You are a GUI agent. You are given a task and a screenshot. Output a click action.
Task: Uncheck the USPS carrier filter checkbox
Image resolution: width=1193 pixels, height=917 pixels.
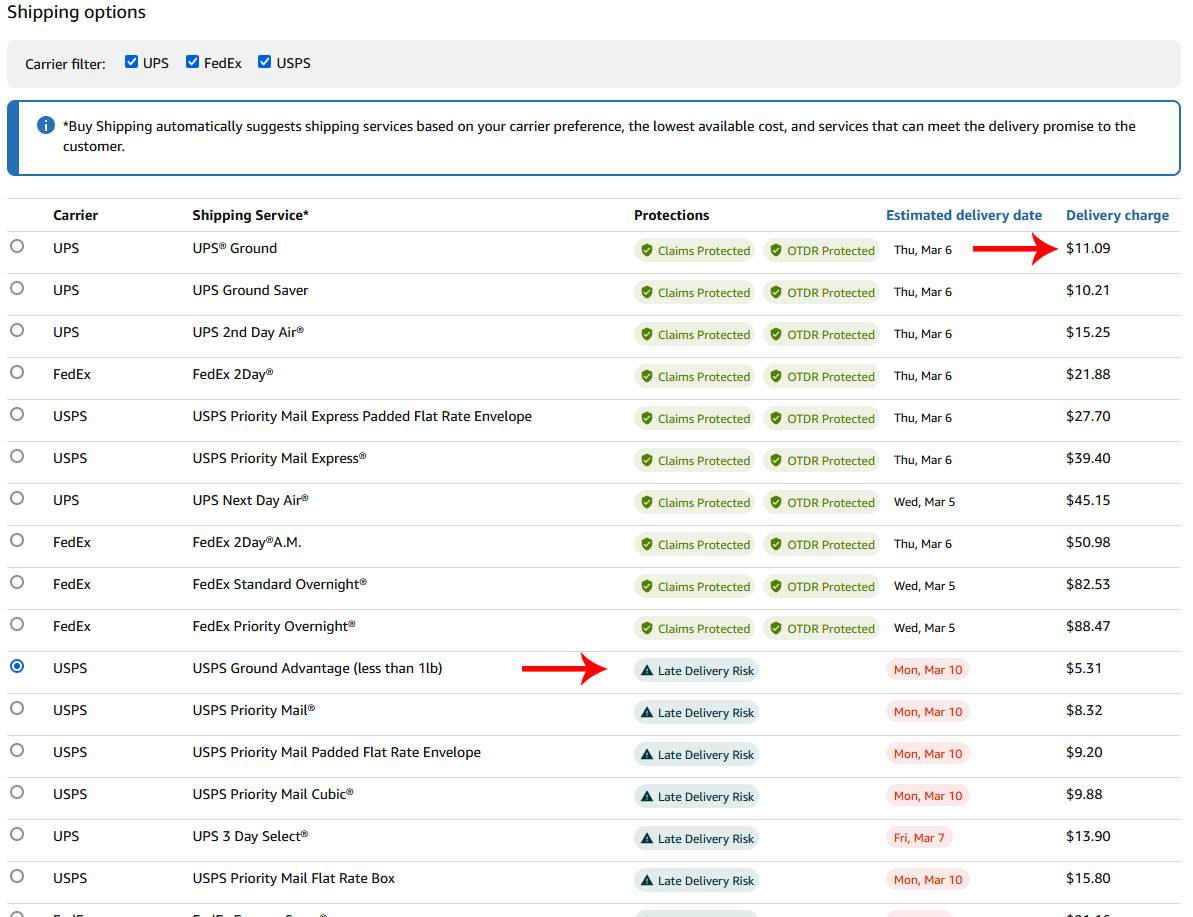[265, 62]
